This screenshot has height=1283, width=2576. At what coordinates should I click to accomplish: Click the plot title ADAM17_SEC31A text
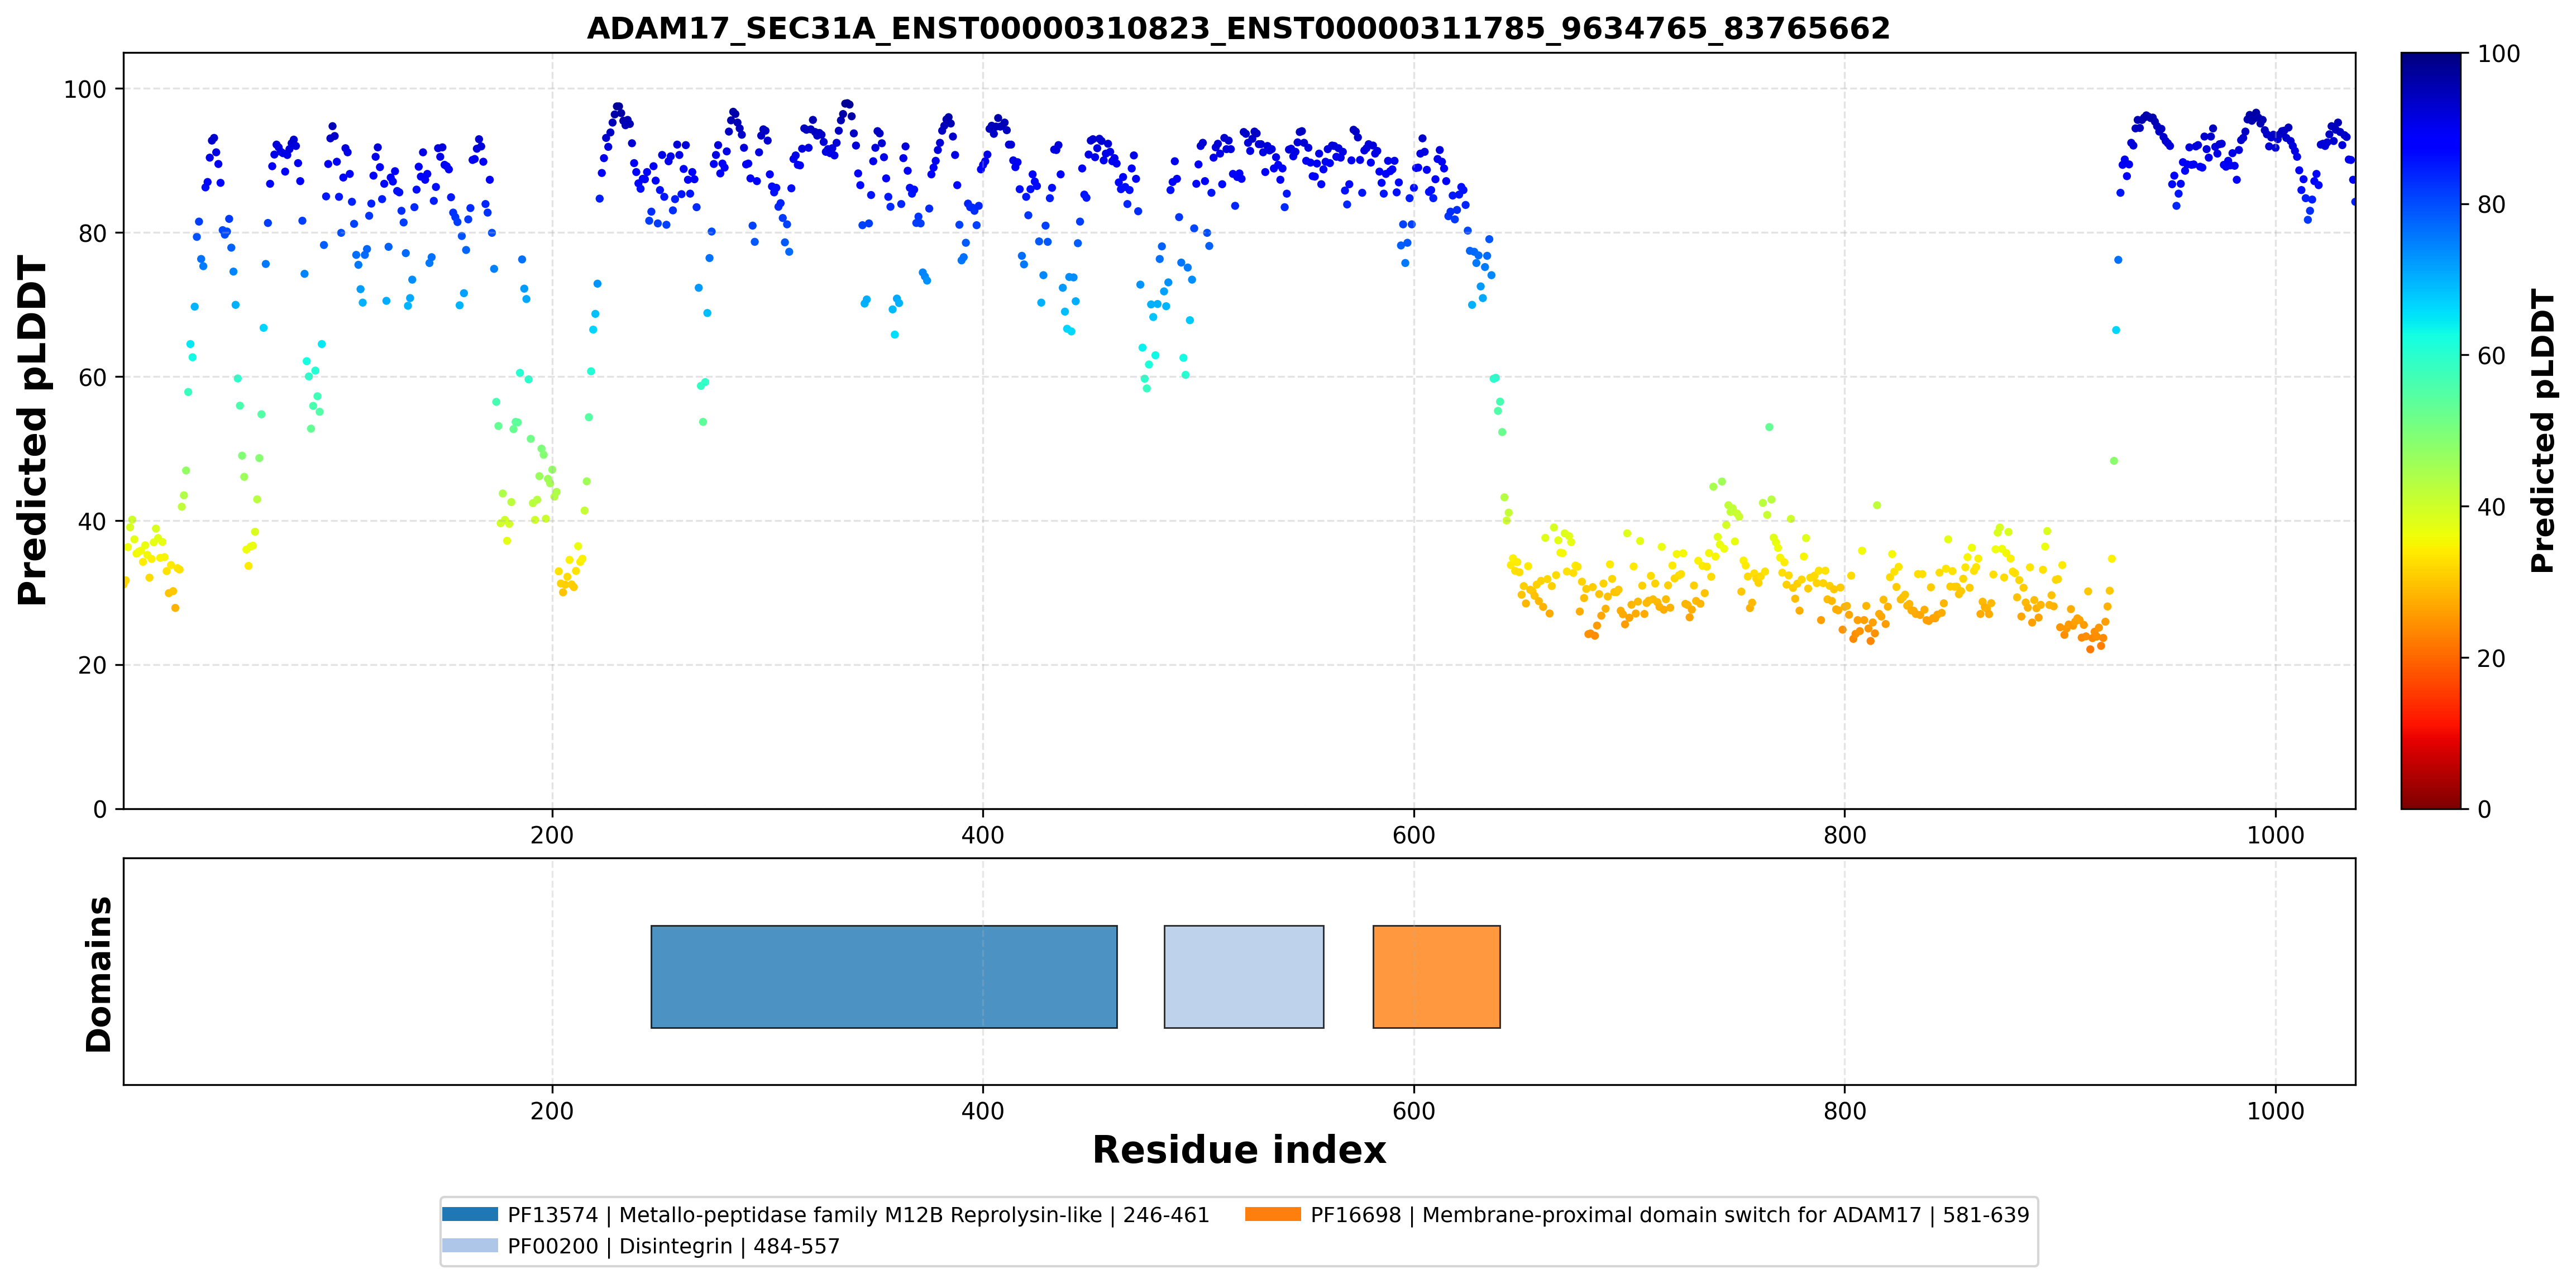tap(1238, 28)
